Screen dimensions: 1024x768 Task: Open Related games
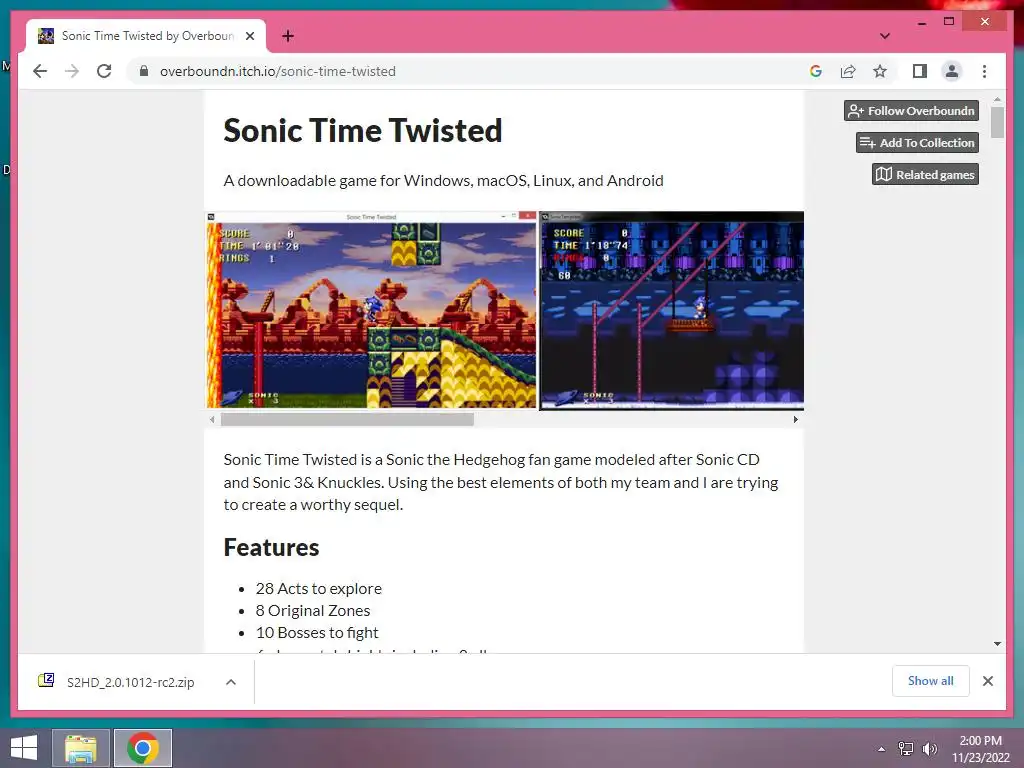(925, 174)
